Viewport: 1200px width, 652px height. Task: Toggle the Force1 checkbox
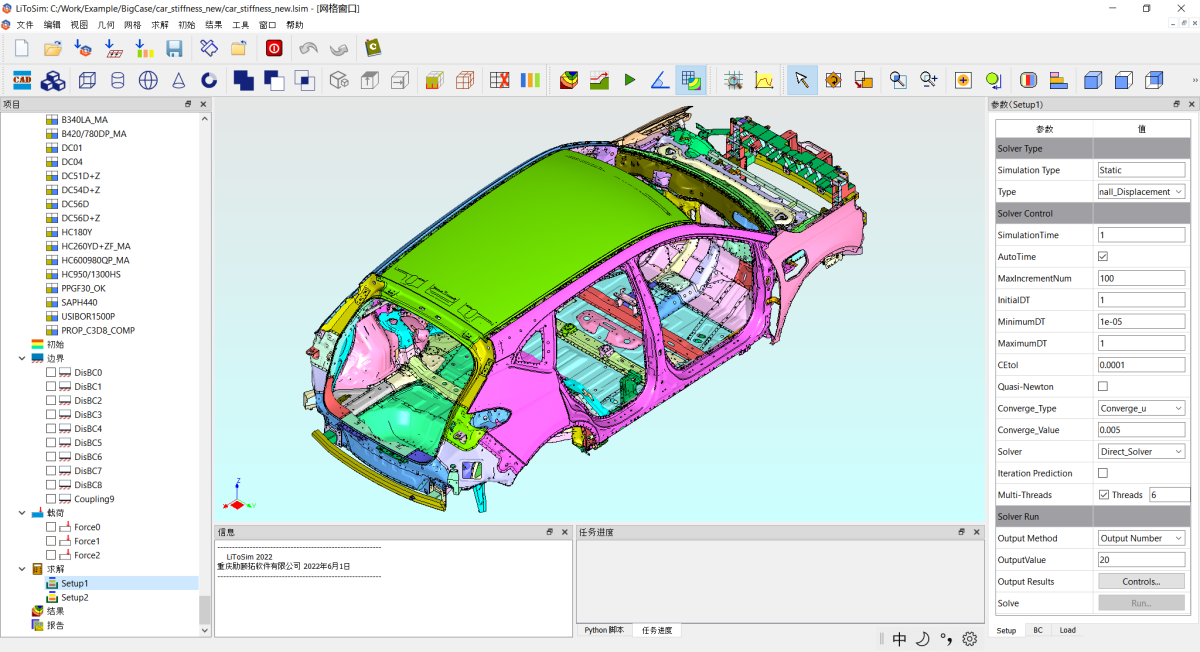coord(51,541)
